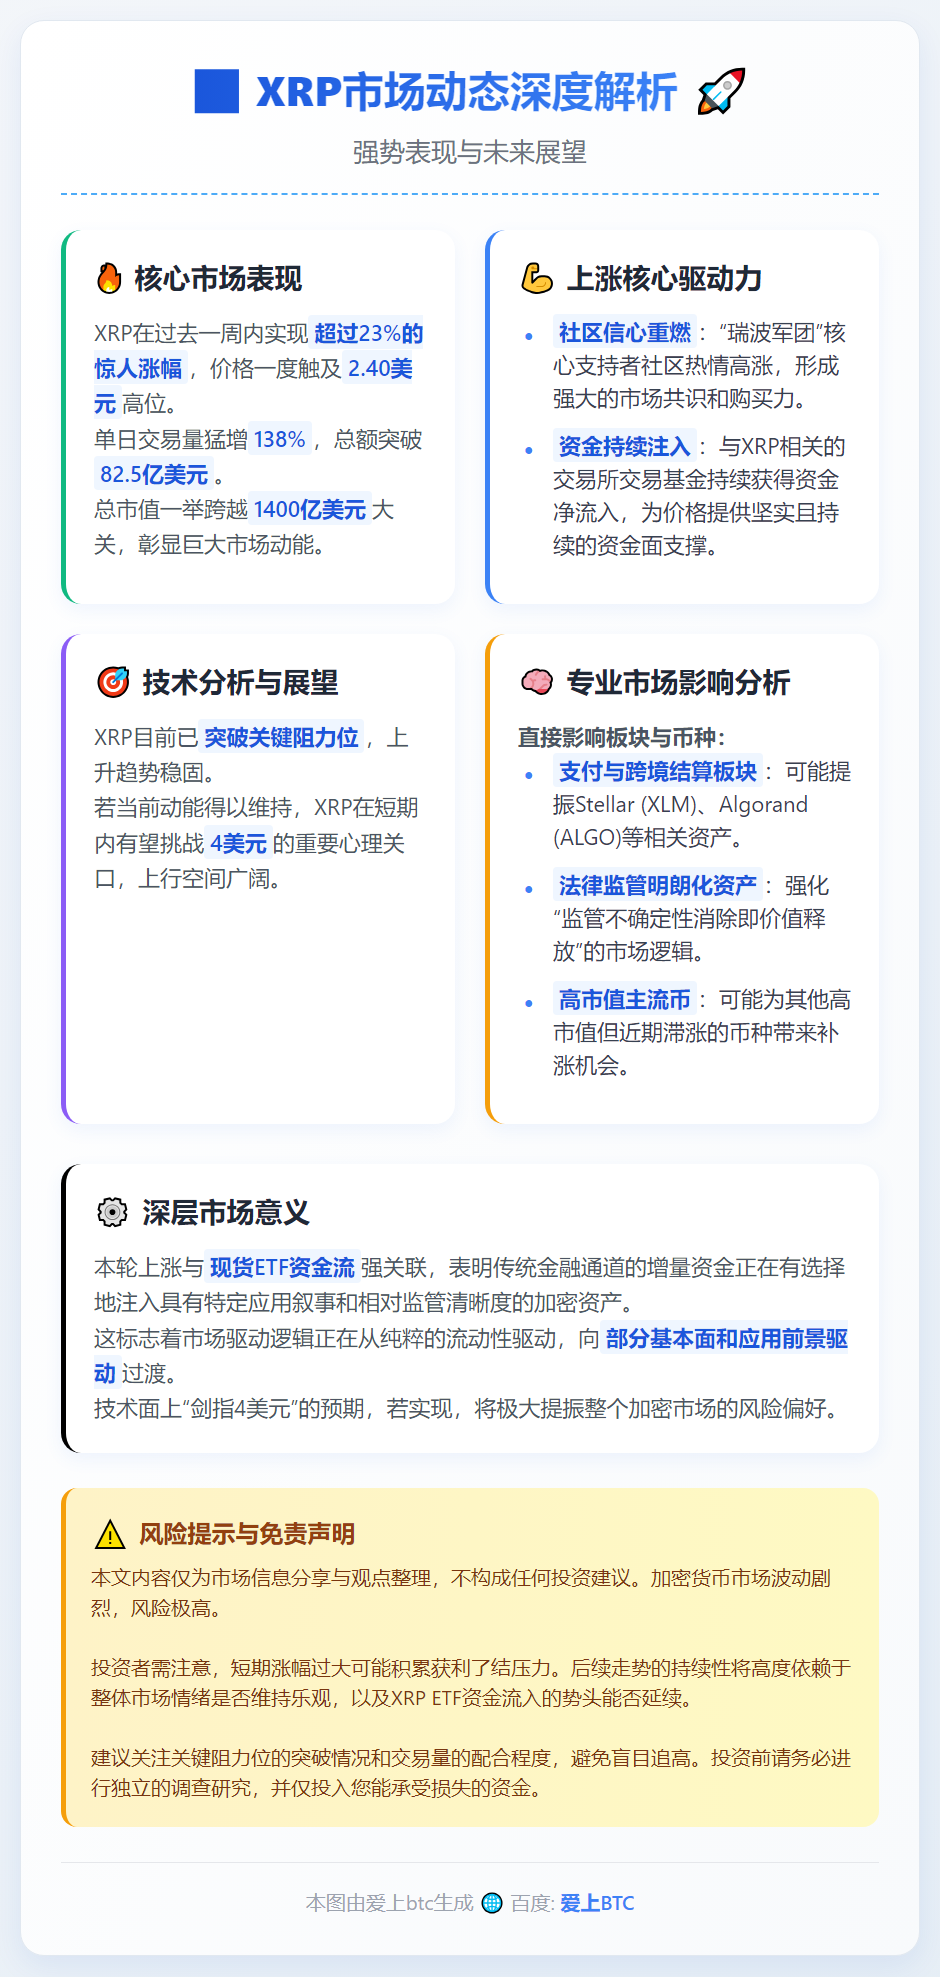Click the globe icon in the footer
The image size is (940, 1977).
click(492, 1903)
